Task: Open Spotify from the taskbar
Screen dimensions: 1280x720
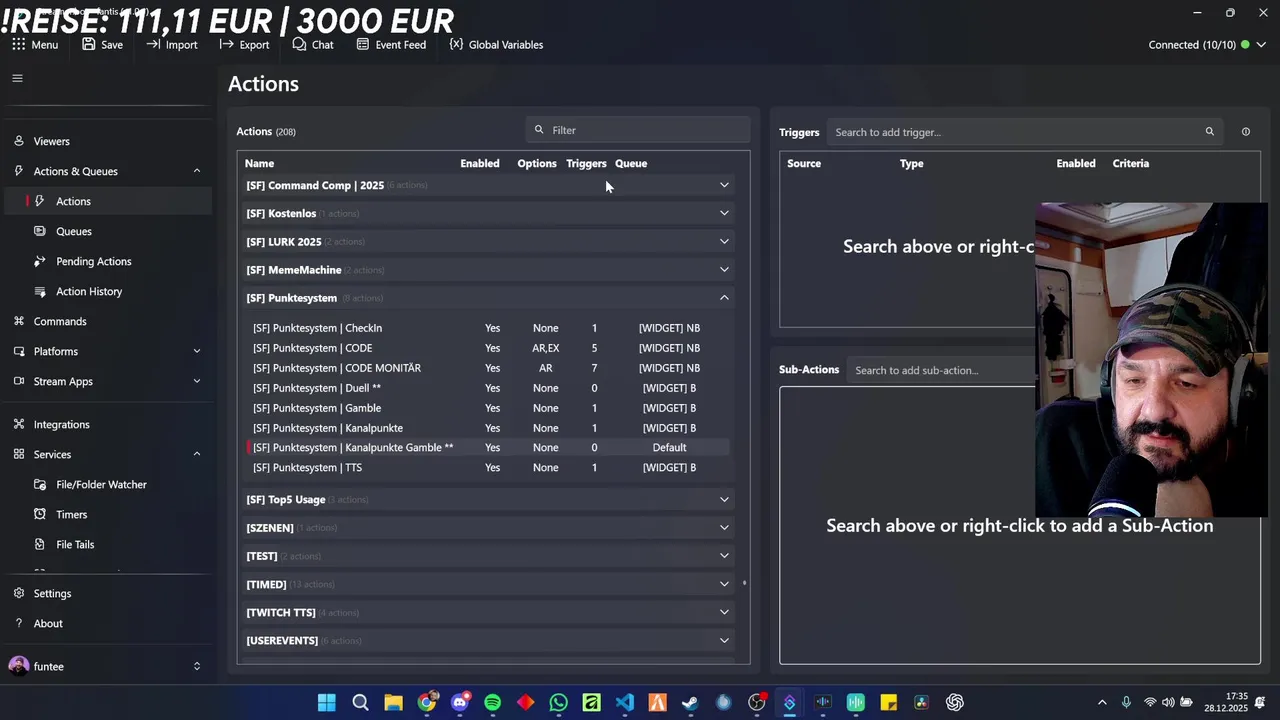Action: point(492,703)
